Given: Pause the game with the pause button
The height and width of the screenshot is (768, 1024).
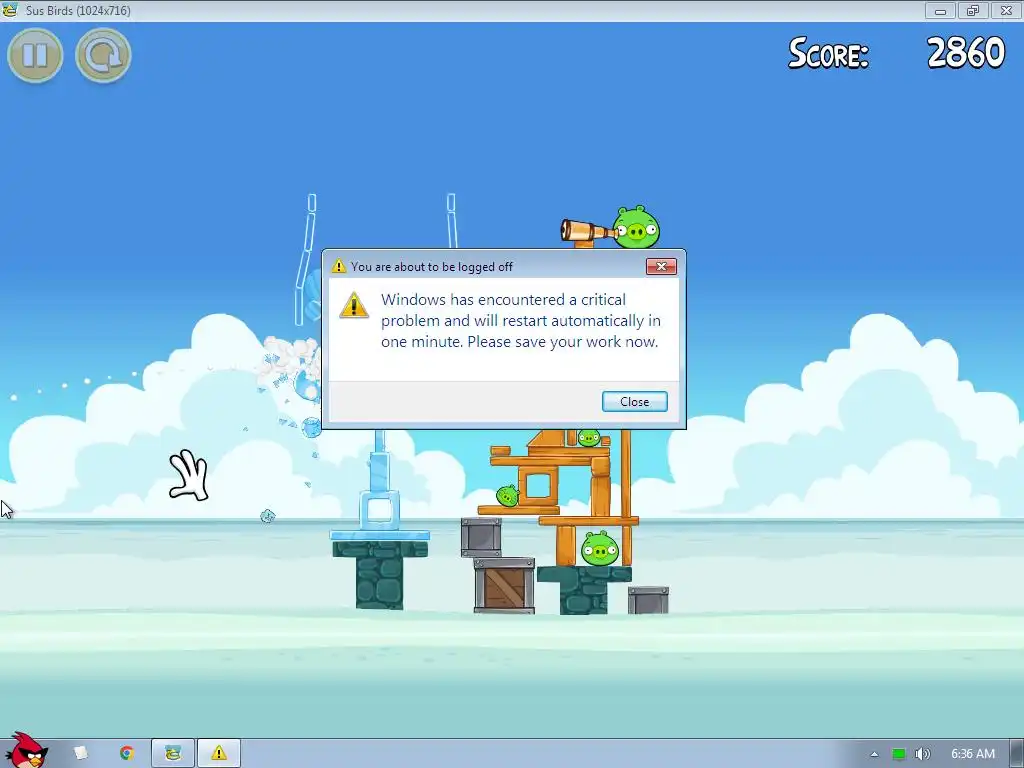Looking at the screenshot, I should (35, 56).
